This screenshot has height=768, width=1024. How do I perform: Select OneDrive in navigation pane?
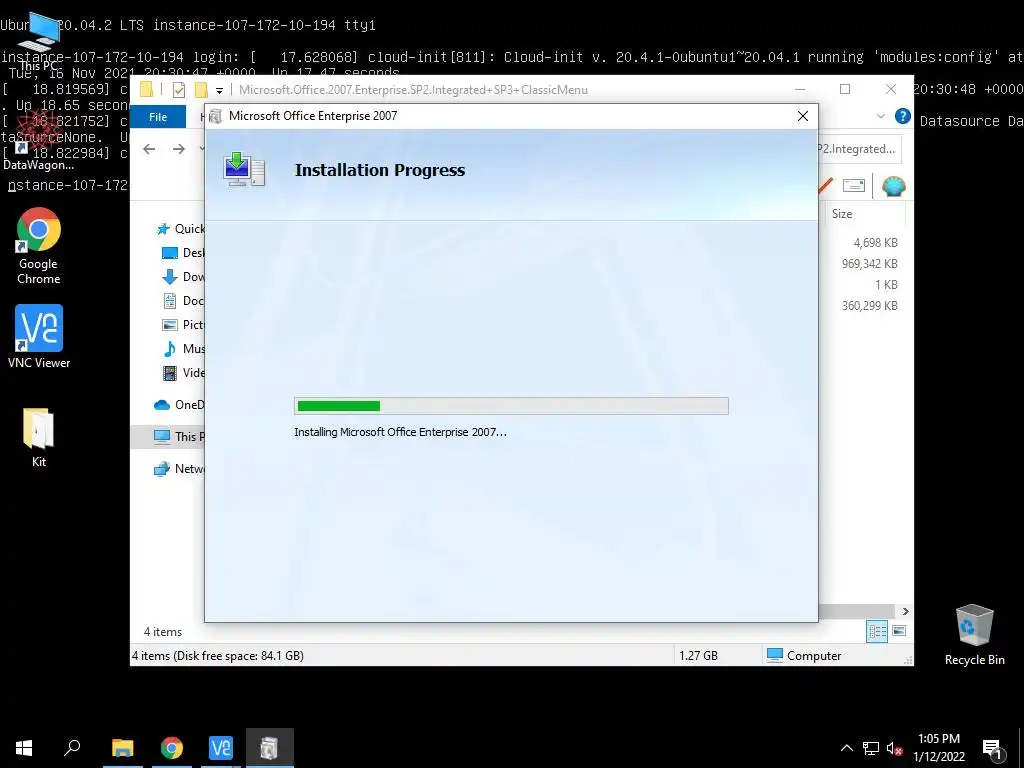[179, 405]
